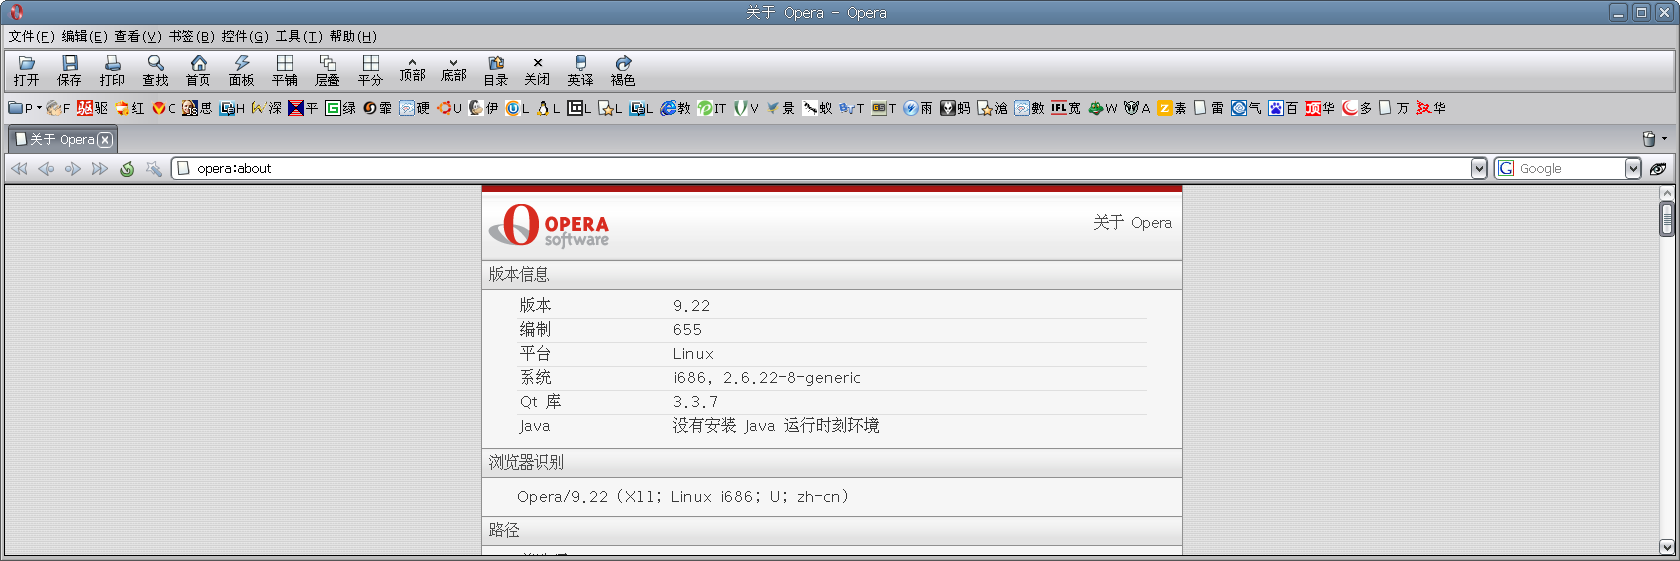Screen dimensions: 1680x561
Task: Click the Opera Software logo
Action: 549,226
